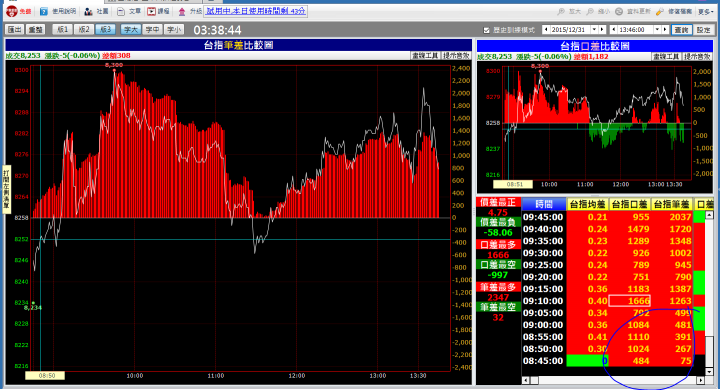Click the 09:45:00 time row
720x390 pixels.
[543, 217]
